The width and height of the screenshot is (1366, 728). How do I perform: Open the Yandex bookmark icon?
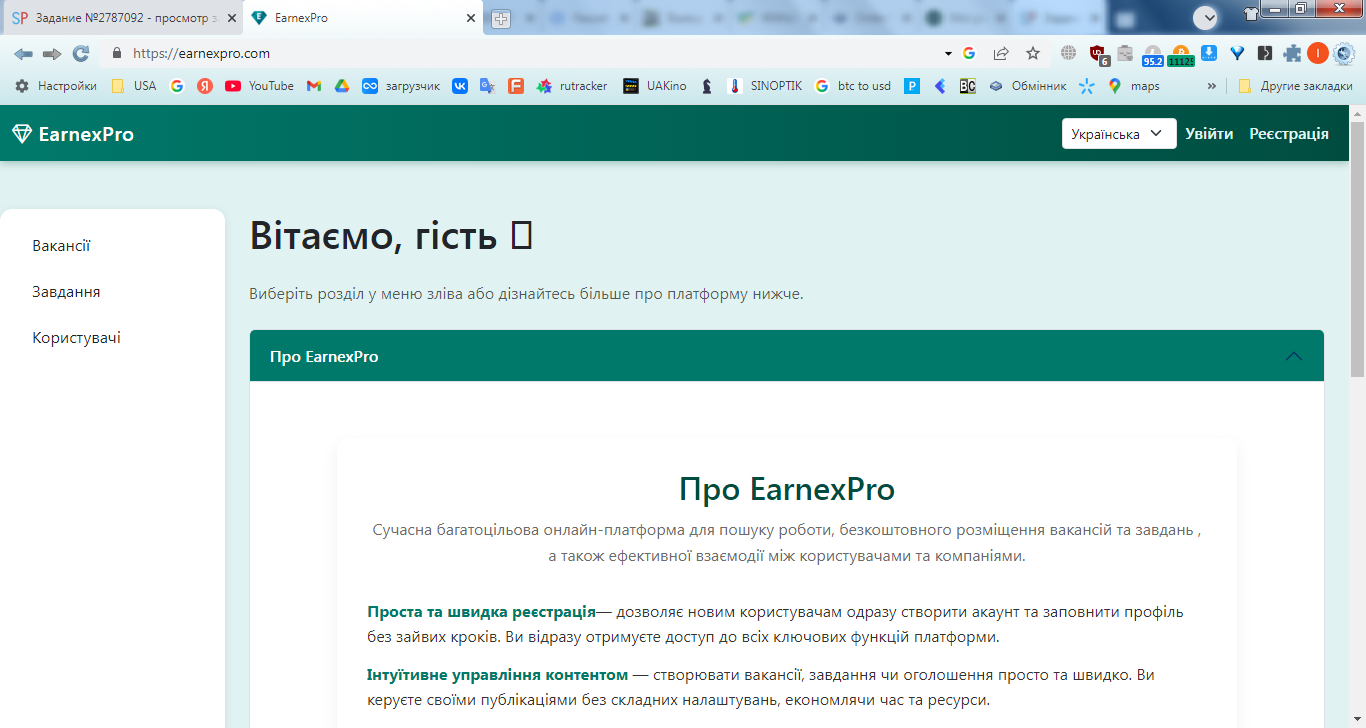(205, 86)
